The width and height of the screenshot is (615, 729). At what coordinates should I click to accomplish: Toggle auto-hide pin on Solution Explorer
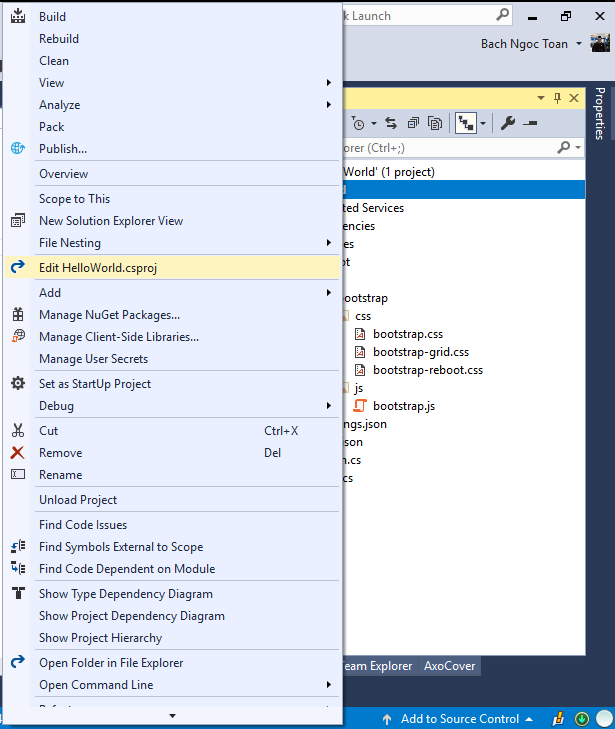click(x=557, y=98)
